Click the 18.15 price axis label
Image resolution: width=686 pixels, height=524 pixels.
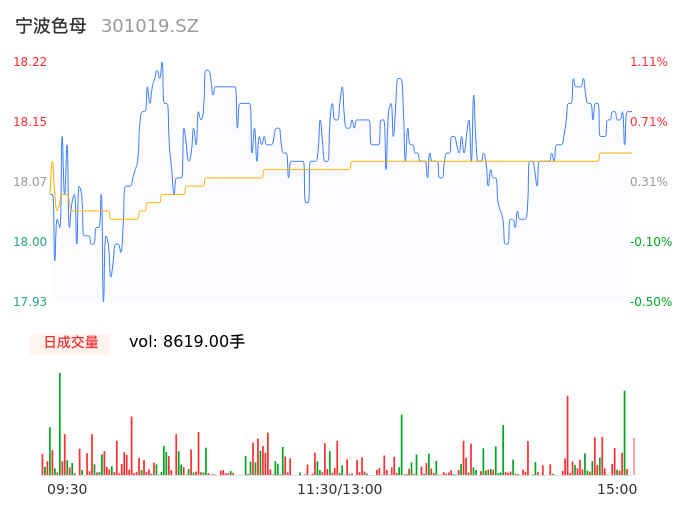coord(30,122)
